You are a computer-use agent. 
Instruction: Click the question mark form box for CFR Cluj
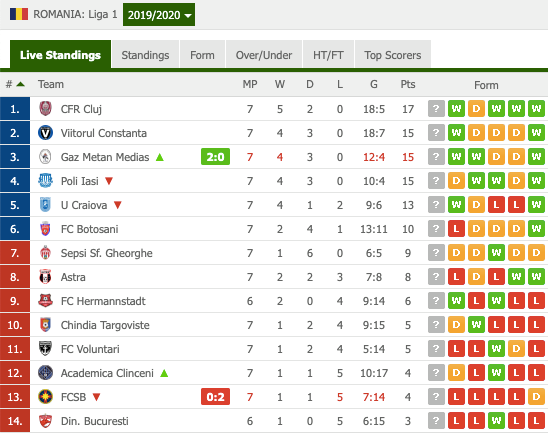436,109
